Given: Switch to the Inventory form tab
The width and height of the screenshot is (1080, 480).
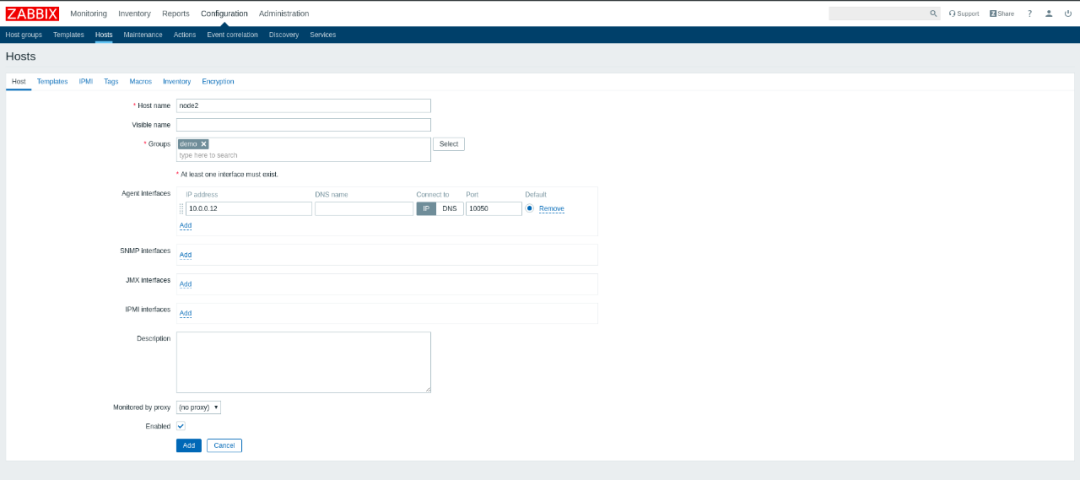Looking at the screenshot, I should [x=177, y=81].
